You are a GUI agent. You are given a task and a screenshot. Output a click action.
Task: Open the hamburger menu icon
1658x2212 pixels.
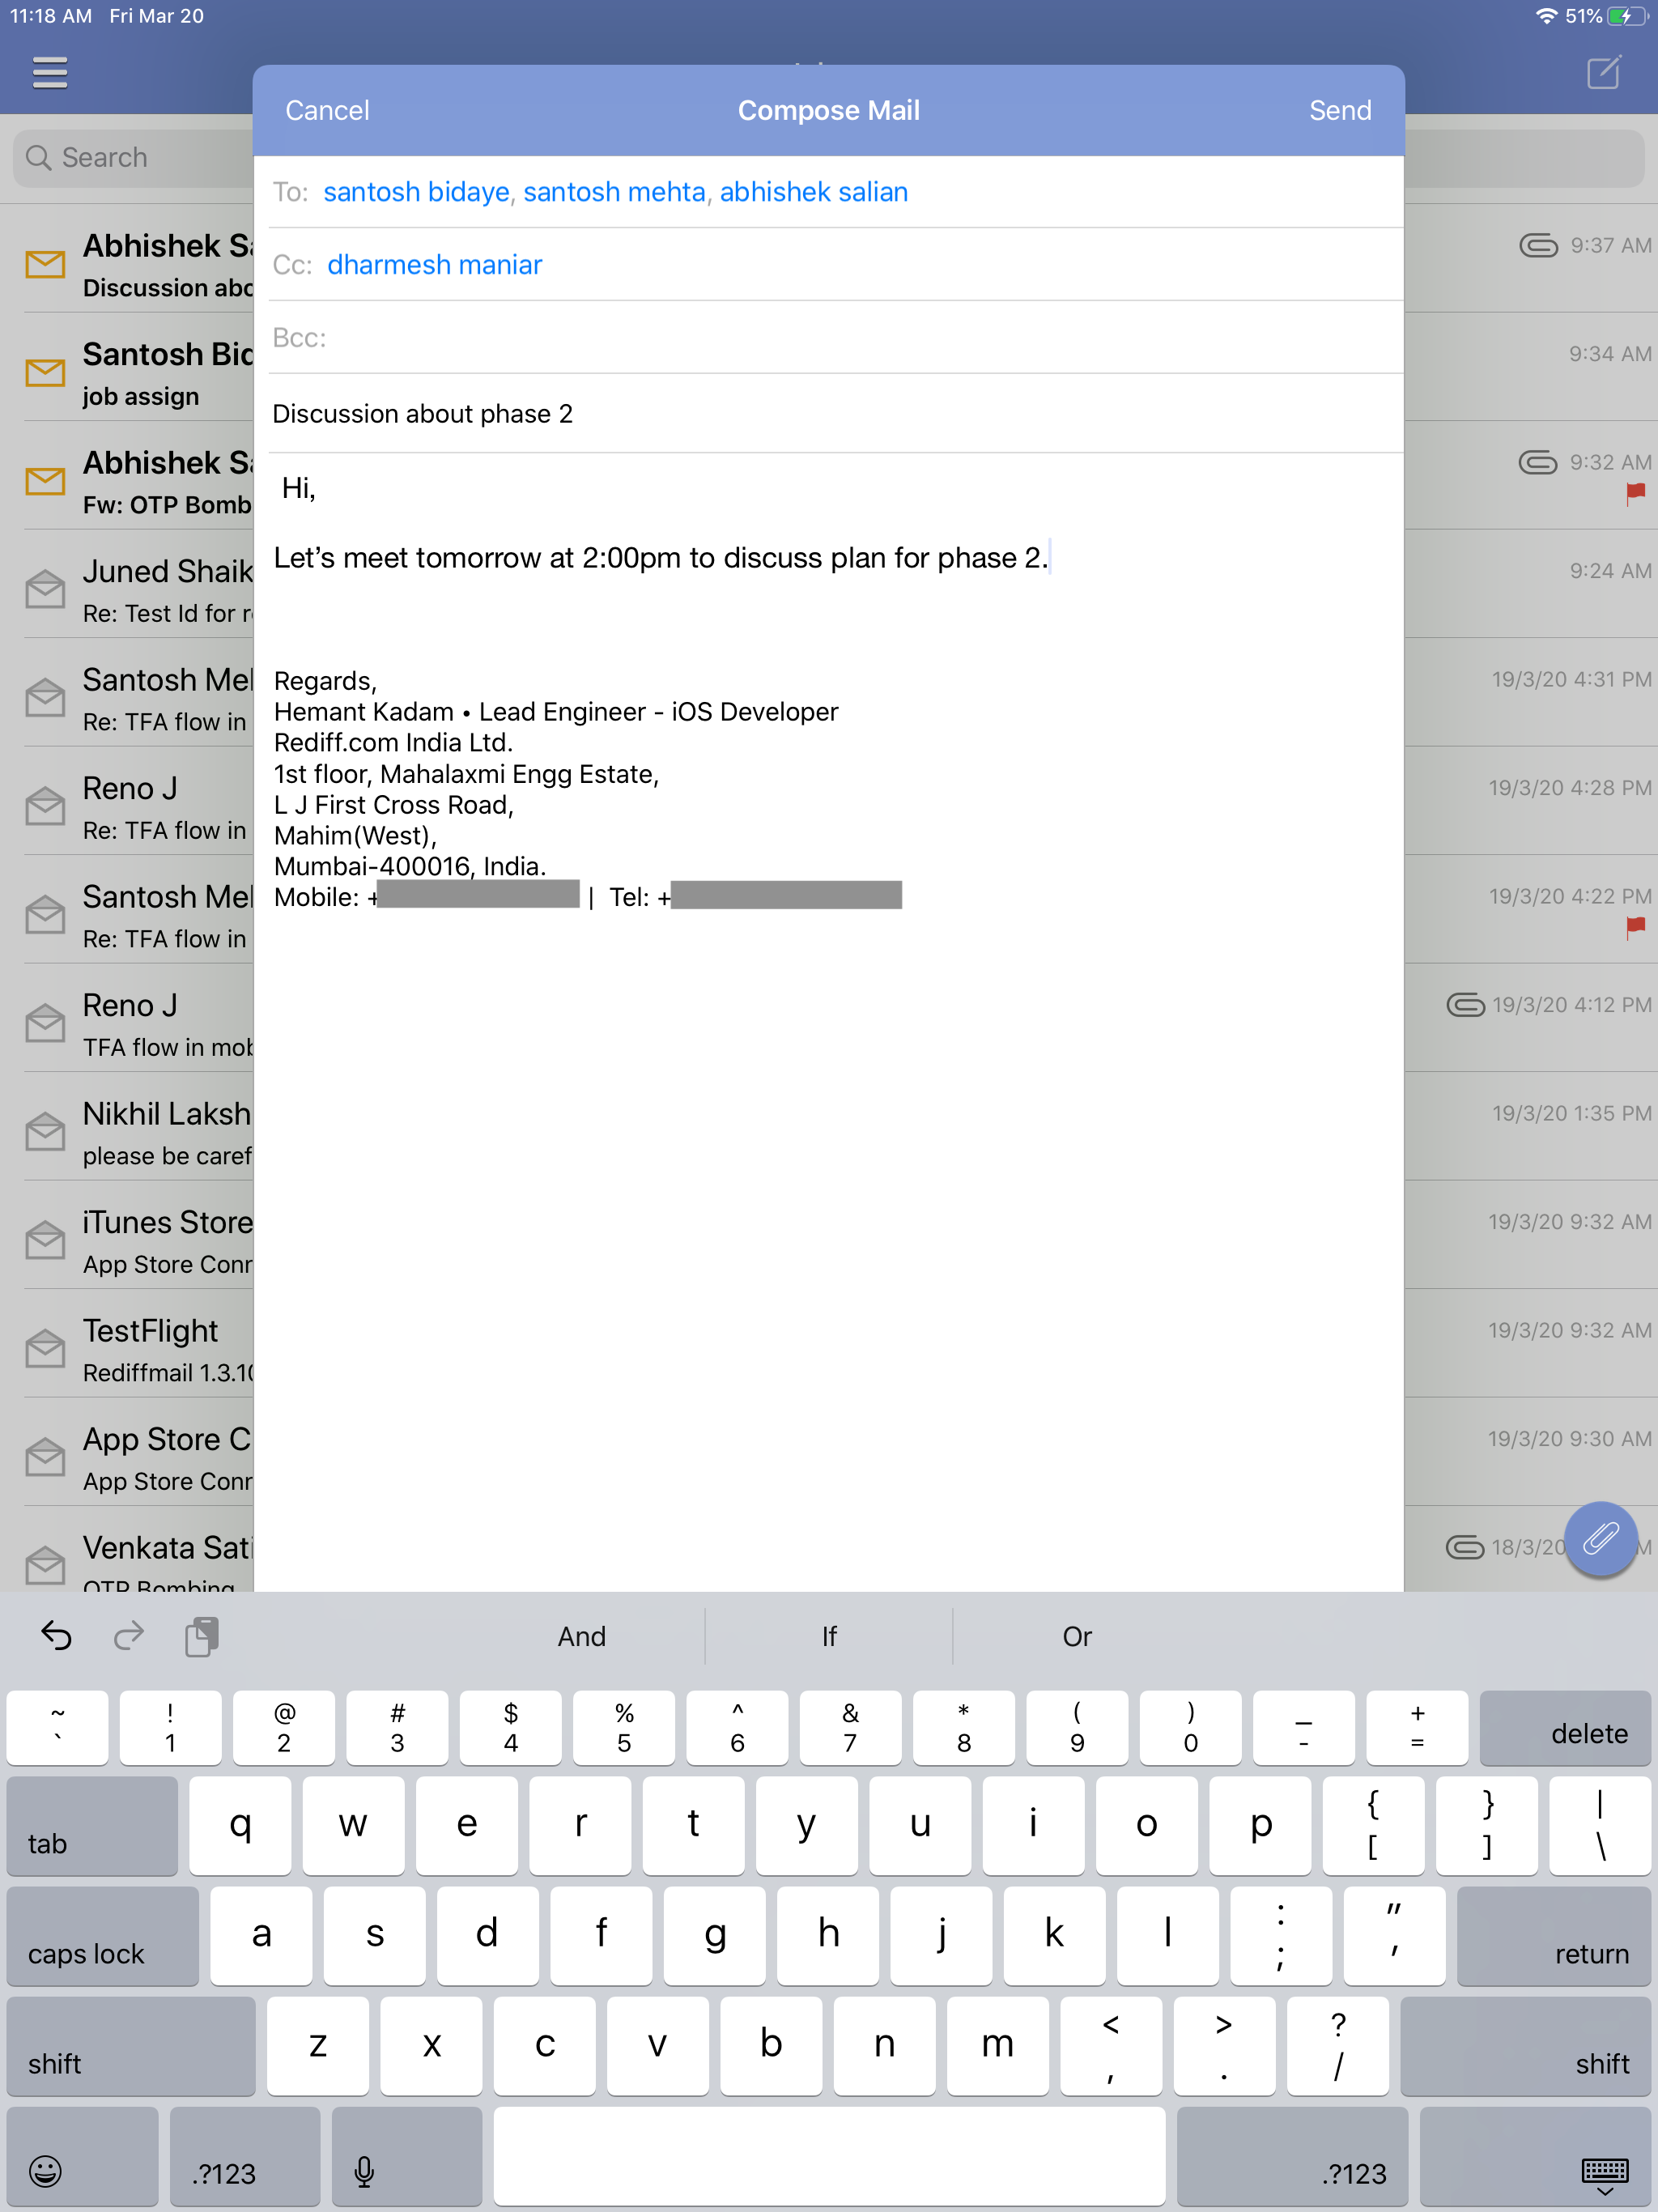tap(50, 73)
